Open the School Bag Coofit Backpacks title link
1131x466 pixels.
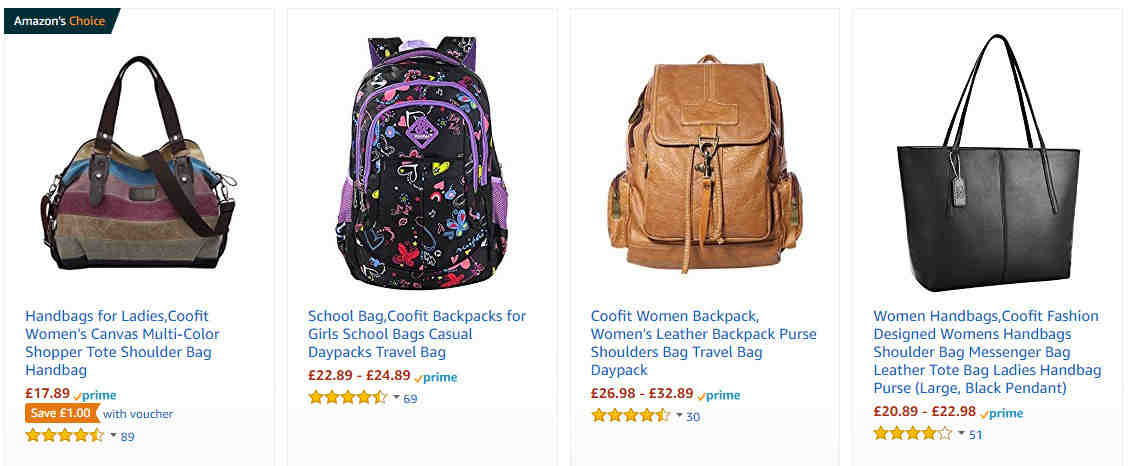417,334
